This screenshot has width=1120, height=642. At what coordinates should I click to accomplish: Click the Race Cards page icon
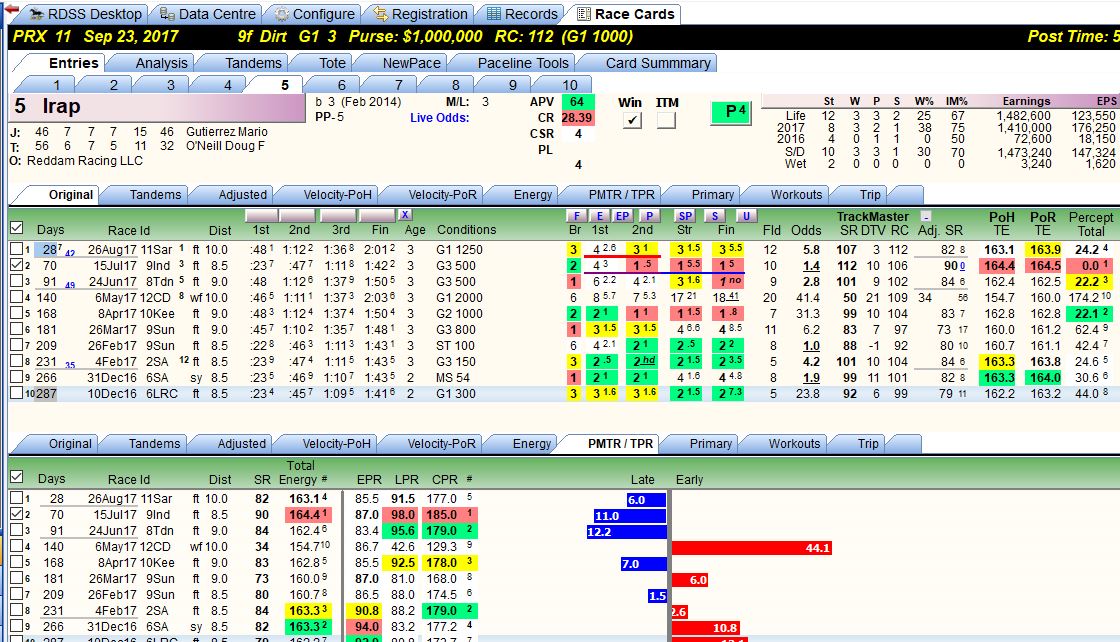pyautogui.click(x=584, y=14)
